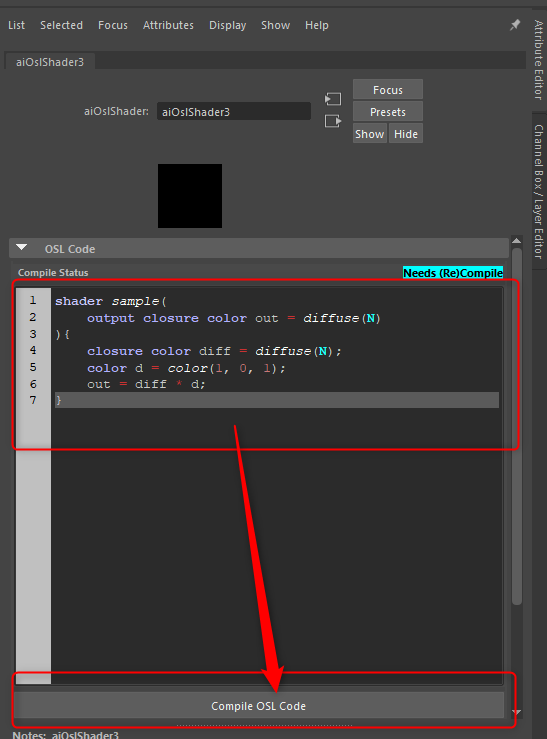This screenshot has width=547, height=739.
Task: Click line 1 'shader sample(' in code editor
Action: click(111, 301)
